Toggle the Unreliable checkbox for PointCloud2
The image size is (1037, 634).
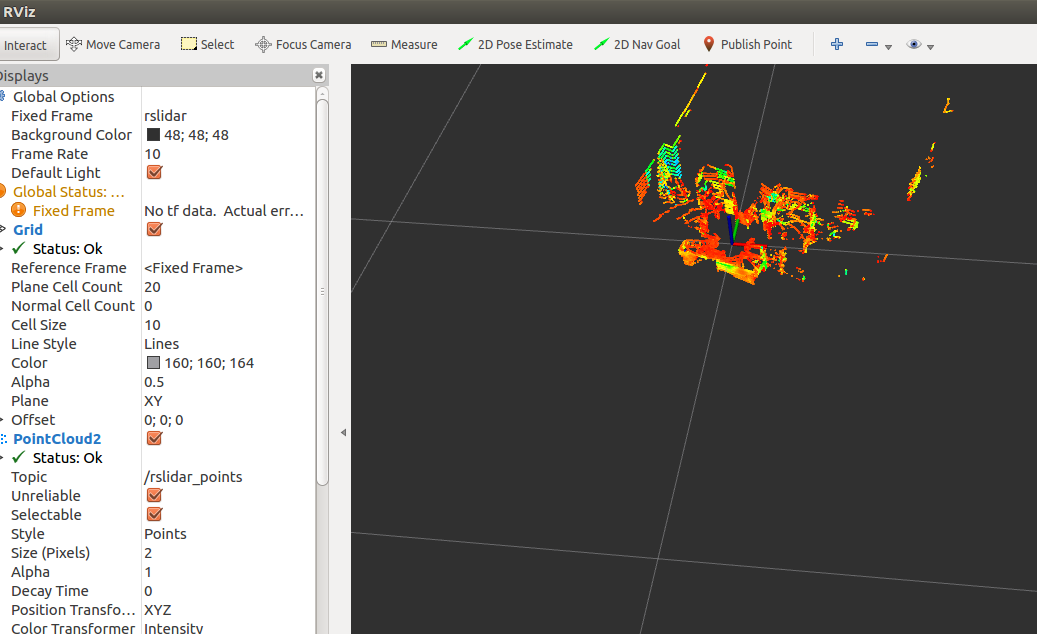pyautogui.click(x=153, y=495)
